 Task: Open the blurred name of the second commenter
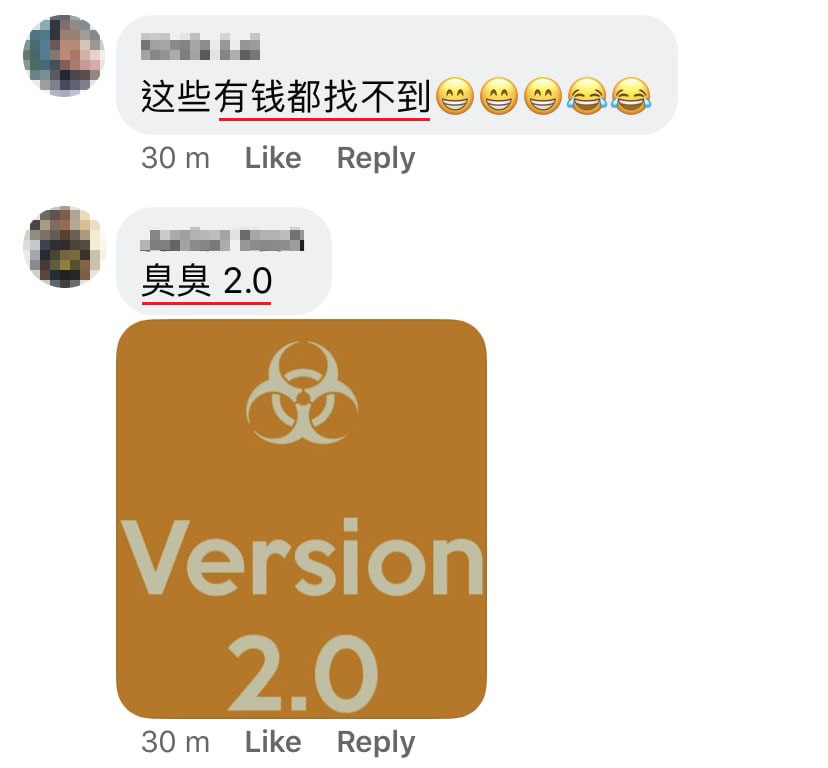[x=222, y=240]
